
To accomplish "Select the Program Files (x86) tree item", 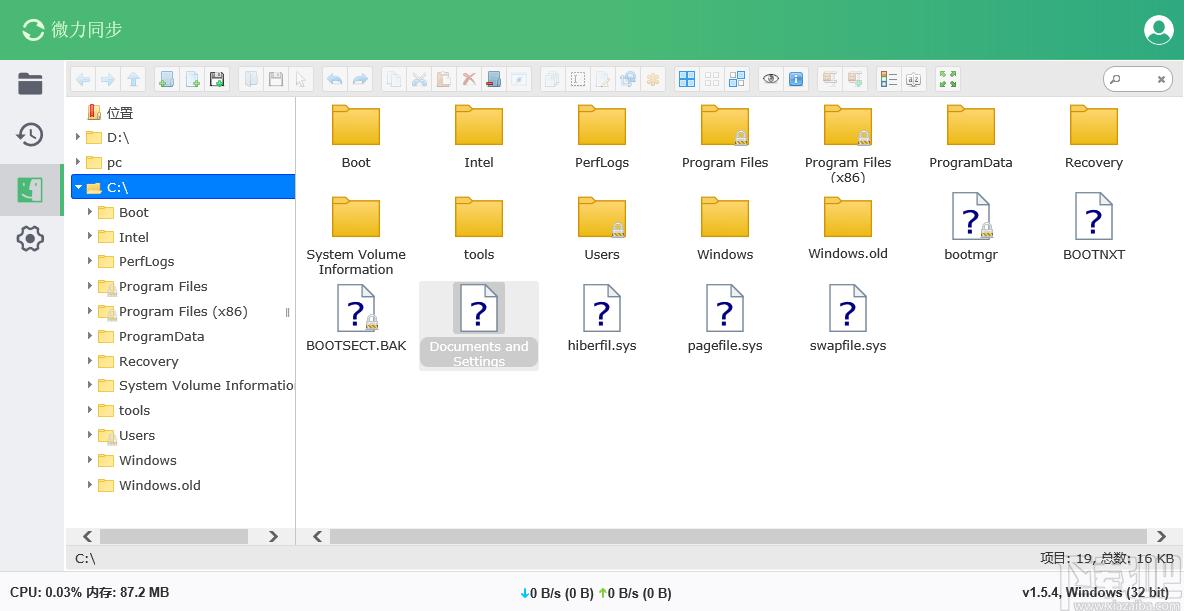I will coord(183,311).
